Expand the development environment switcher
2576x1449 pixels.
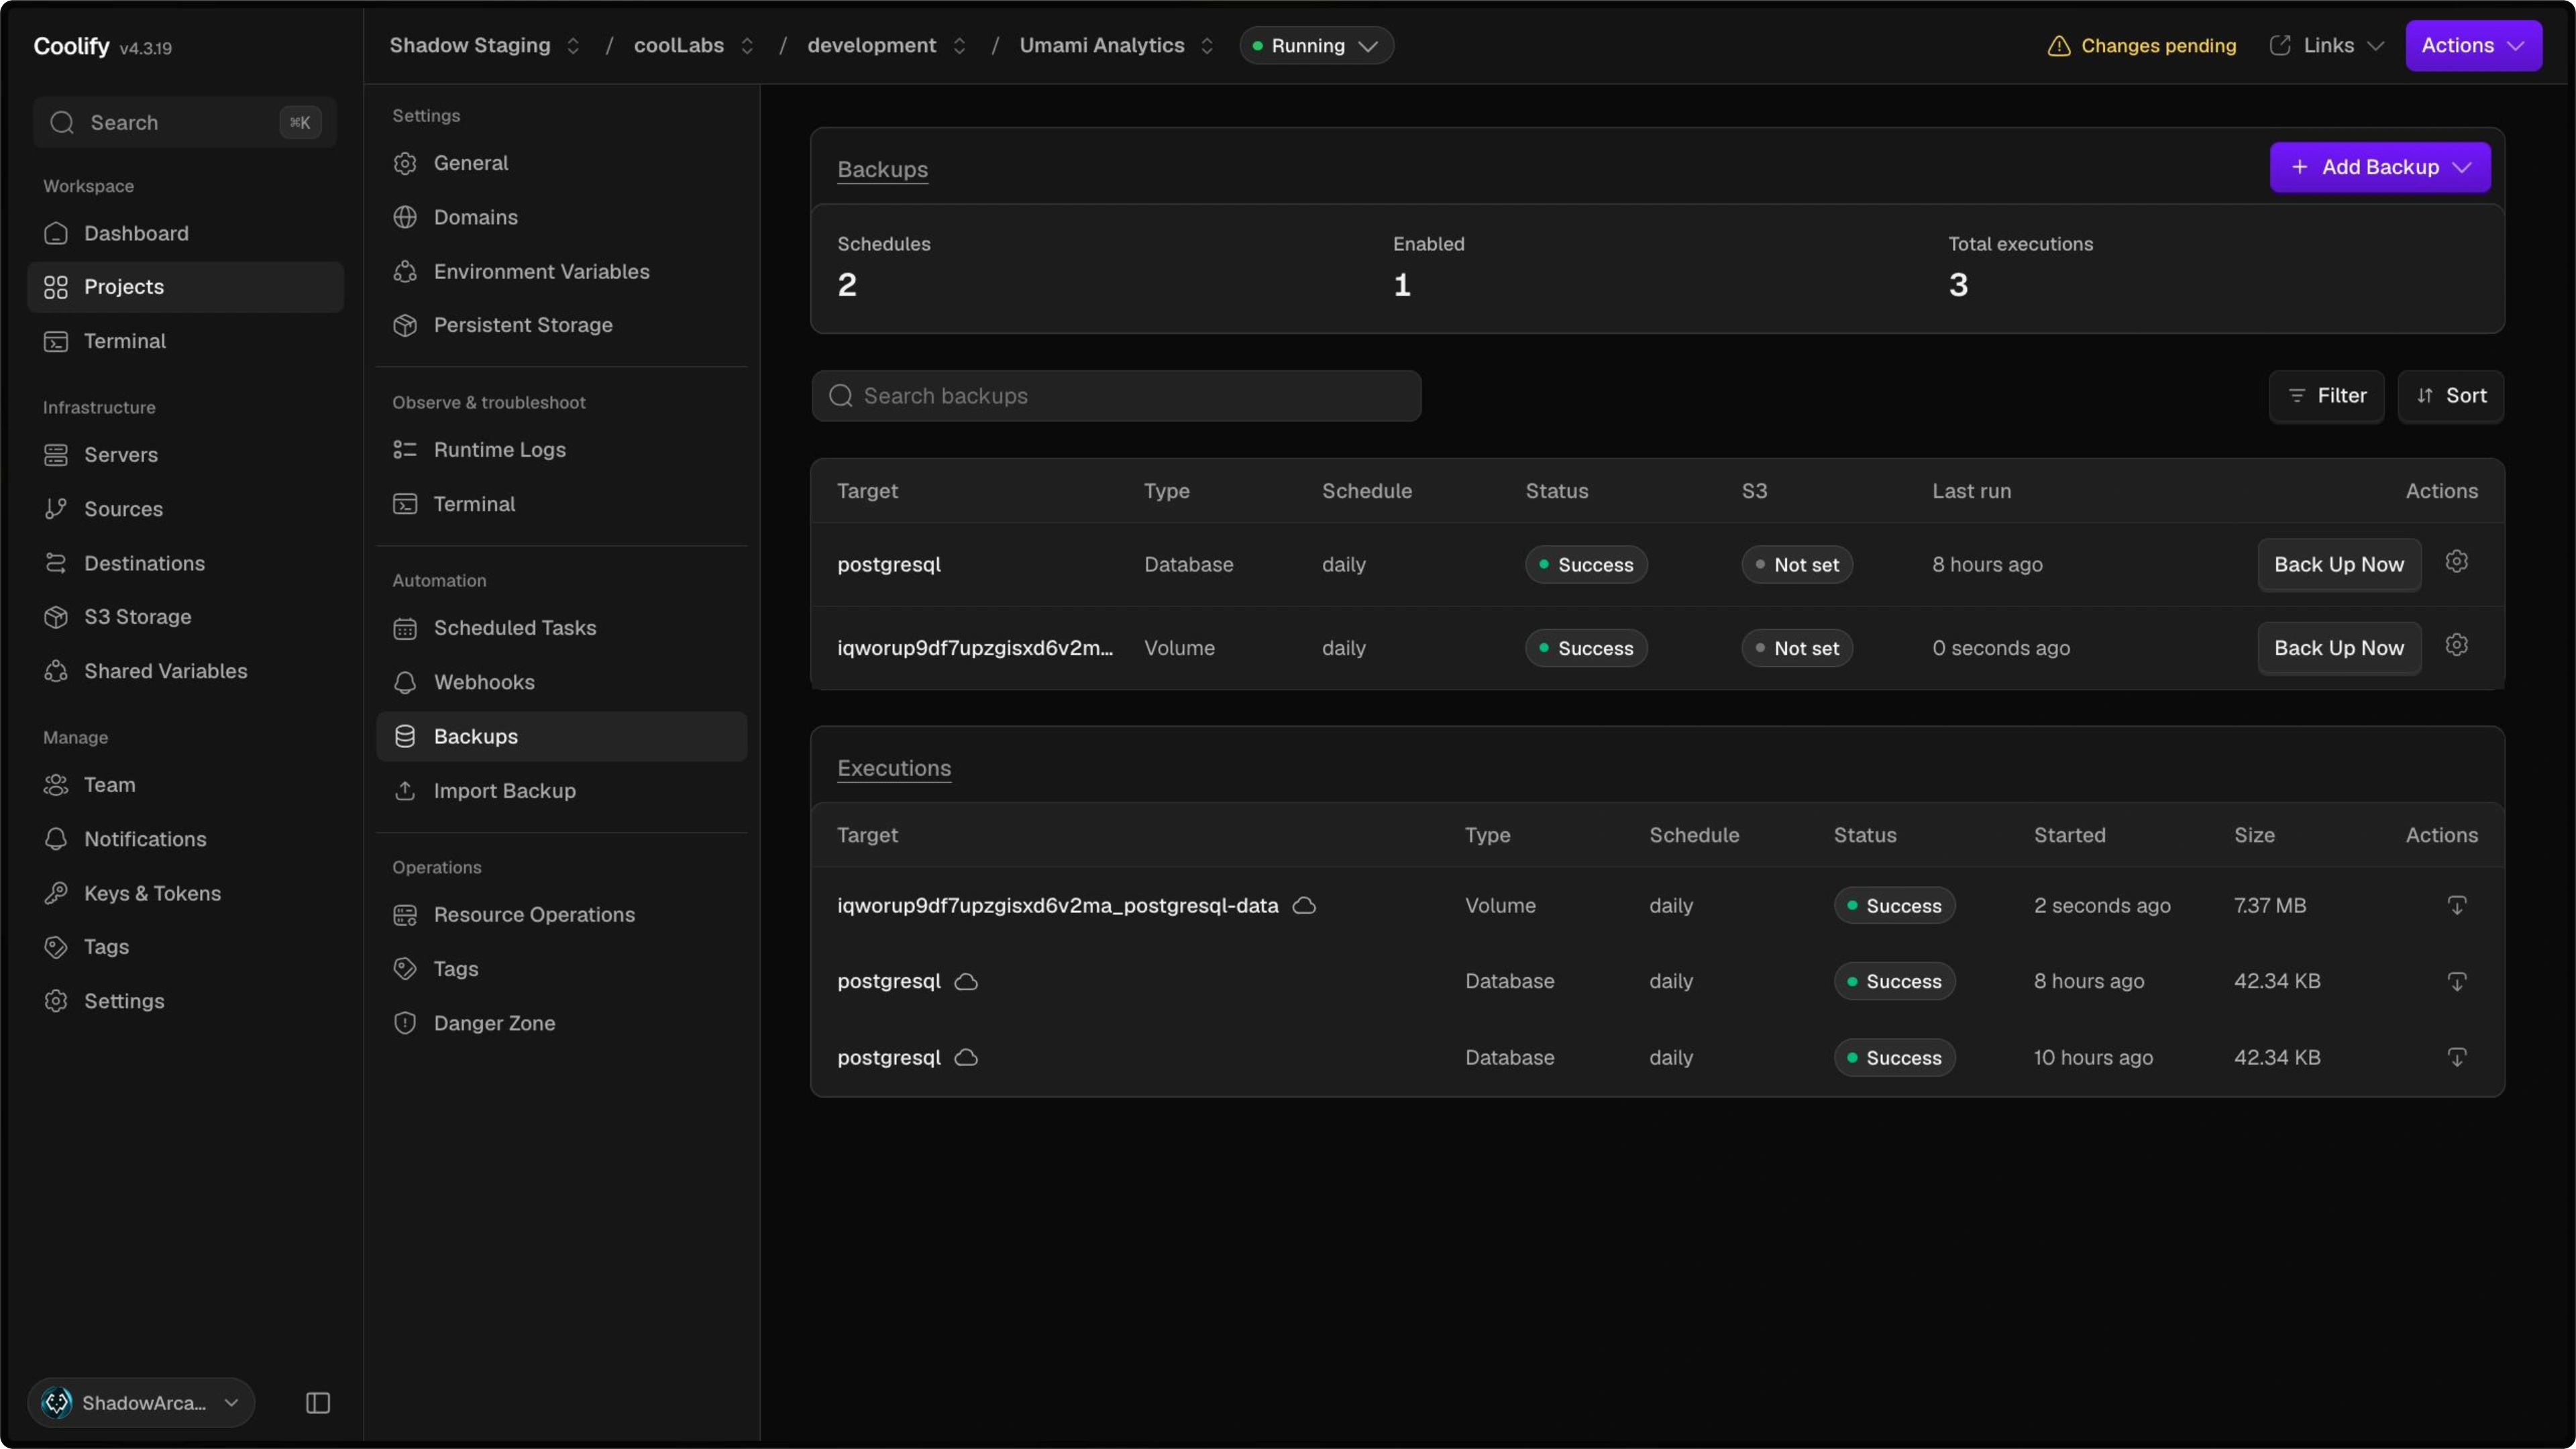959,46
